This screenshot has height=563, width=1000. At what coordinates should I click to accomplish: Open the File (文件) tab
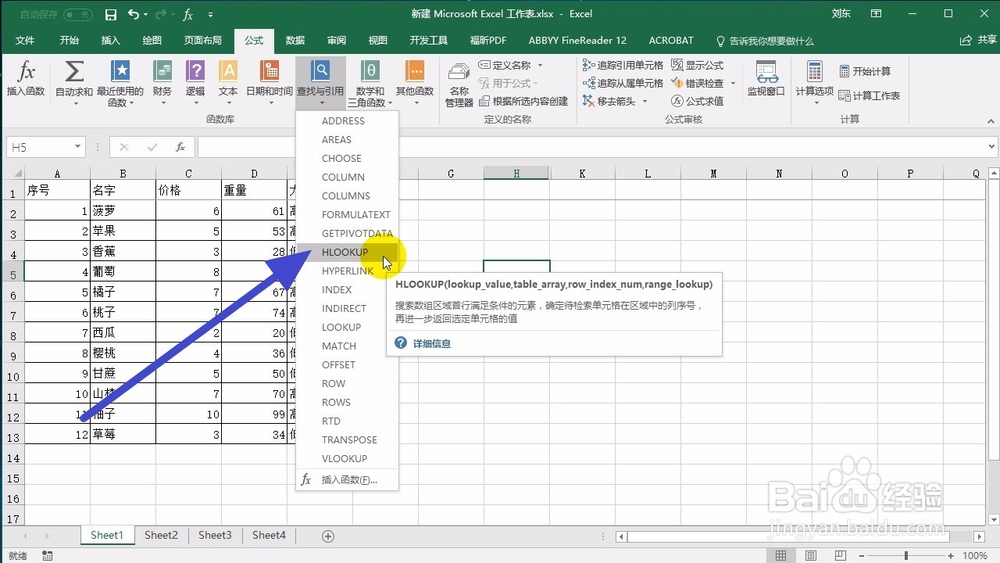pyautogui.click(x=25, y=40)
